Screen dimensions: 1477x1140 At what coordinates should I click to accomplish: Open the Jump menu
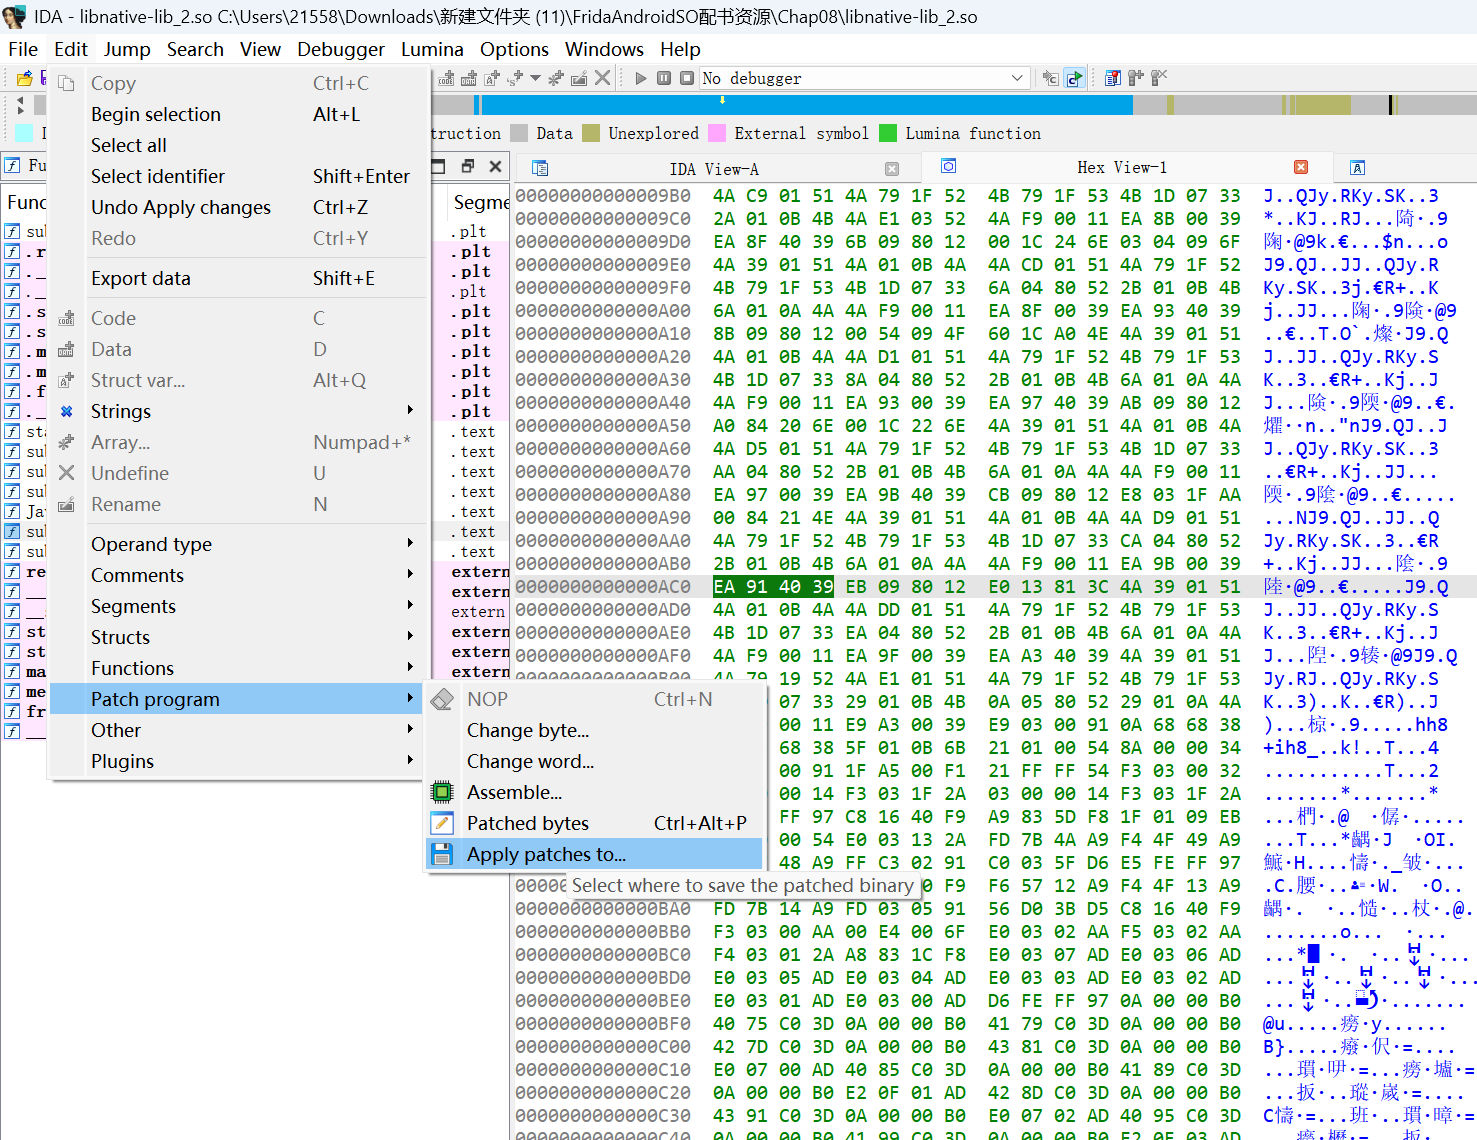click(x=127, y=49)
